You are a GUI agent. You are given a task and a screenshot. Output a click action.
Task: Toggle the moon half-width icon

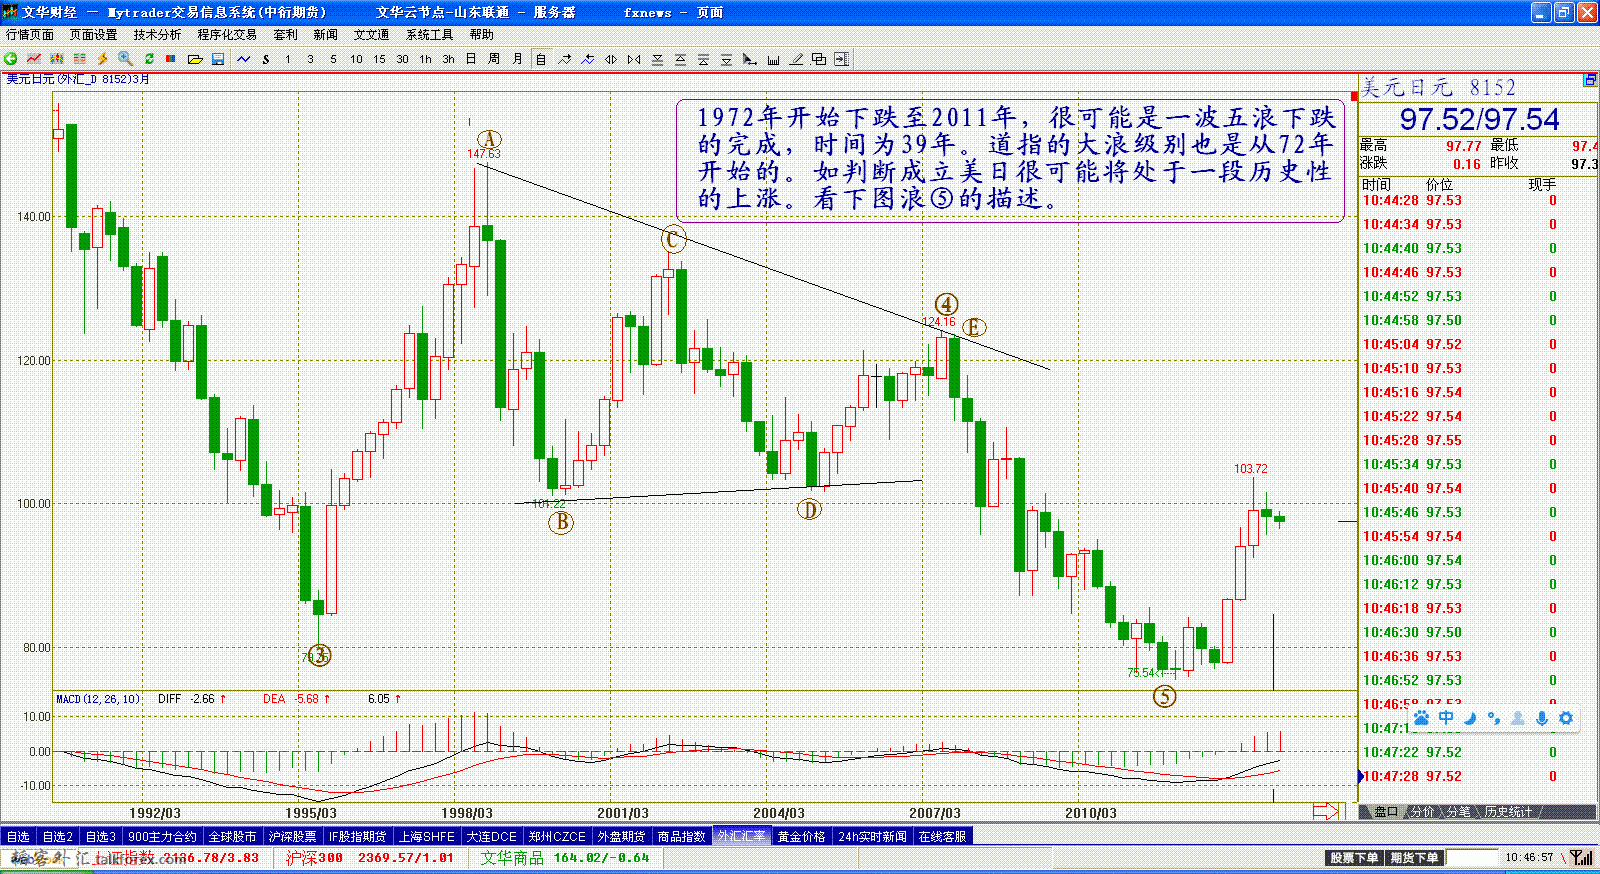[x=1470, y=718]
